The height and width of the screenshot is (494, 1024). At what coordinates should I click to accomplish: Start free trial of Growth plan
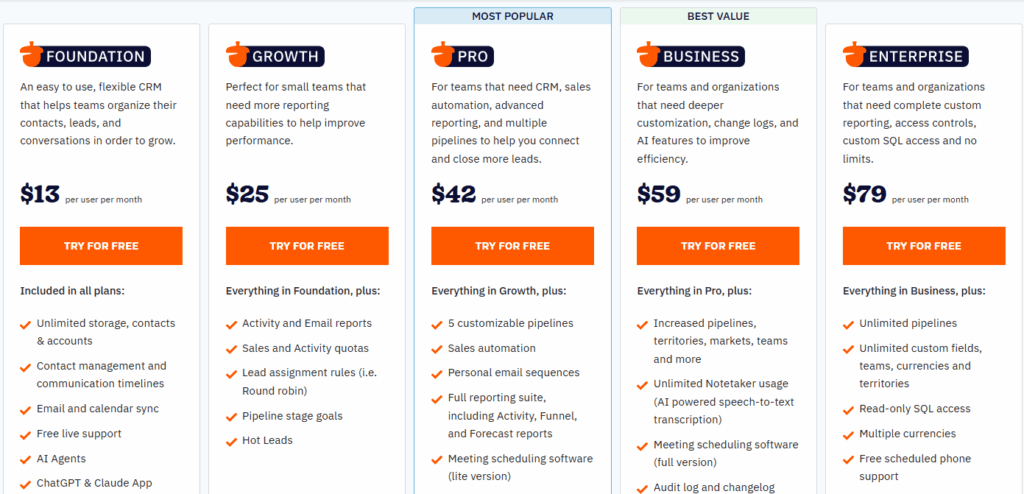(307, 246)
